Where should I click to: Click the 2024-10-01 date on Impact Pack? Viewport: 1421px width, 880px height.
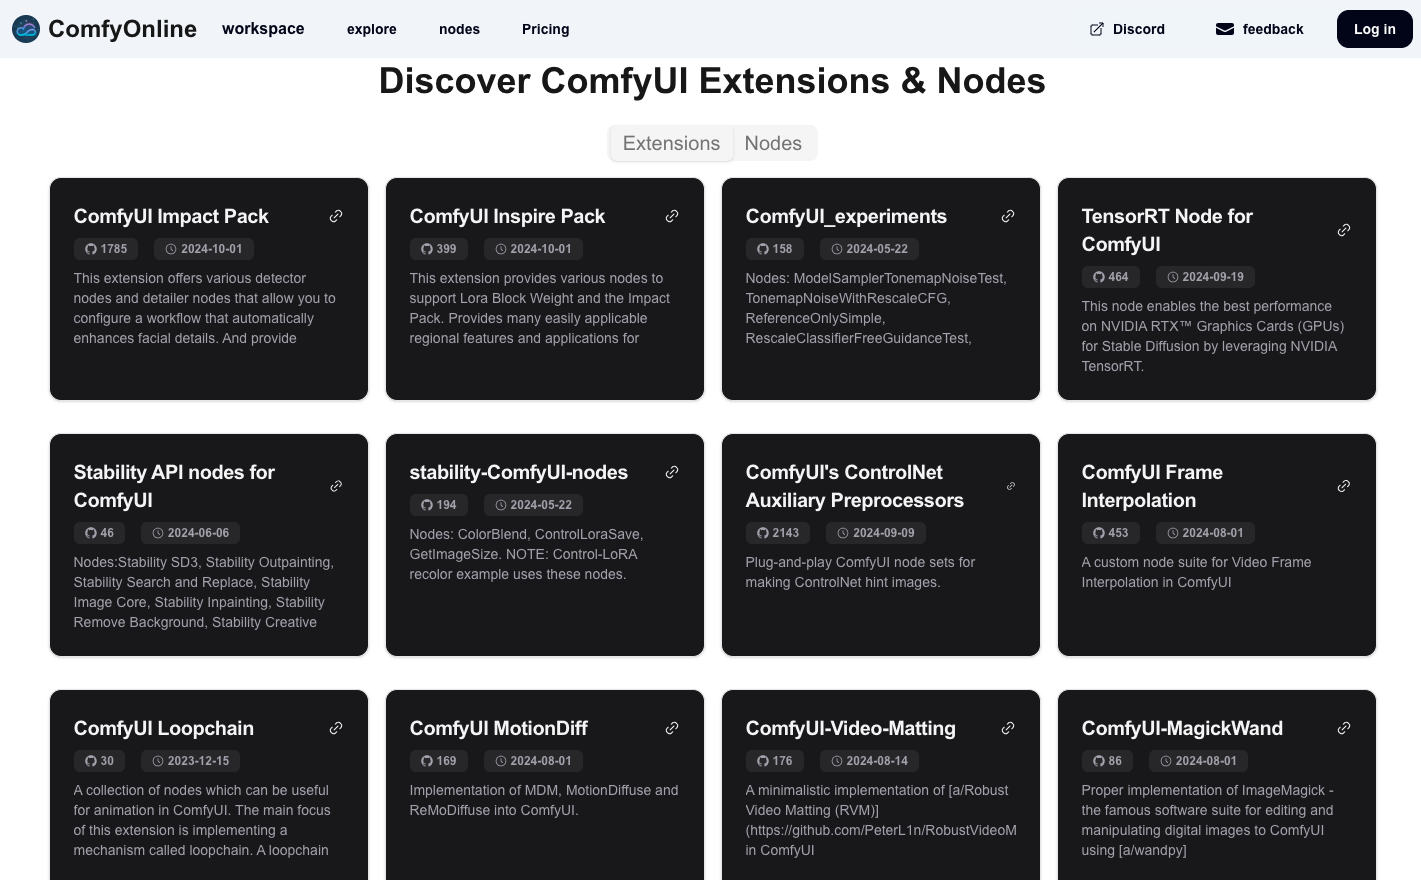coord(203,249)
